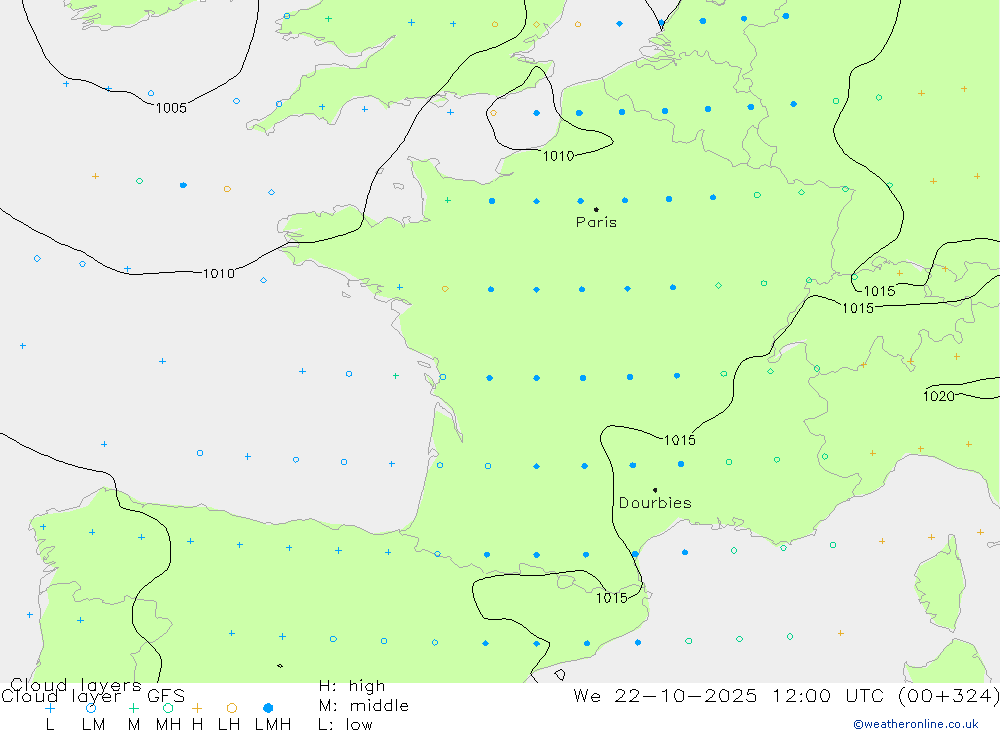Click the 'L: low' legend text
Image resolution: width=1000 pixels, height=733 pixels.
click(345, 725)
